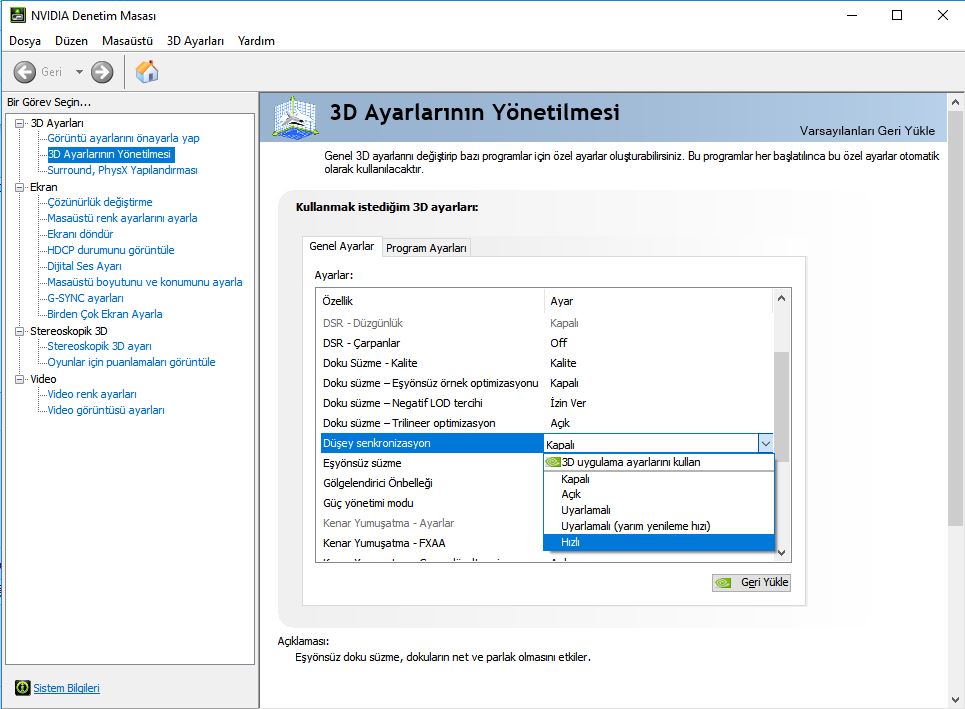This screenshot has width=965, height=709.
Task: Click Özellik column header
Action: [x=431, y=301]
